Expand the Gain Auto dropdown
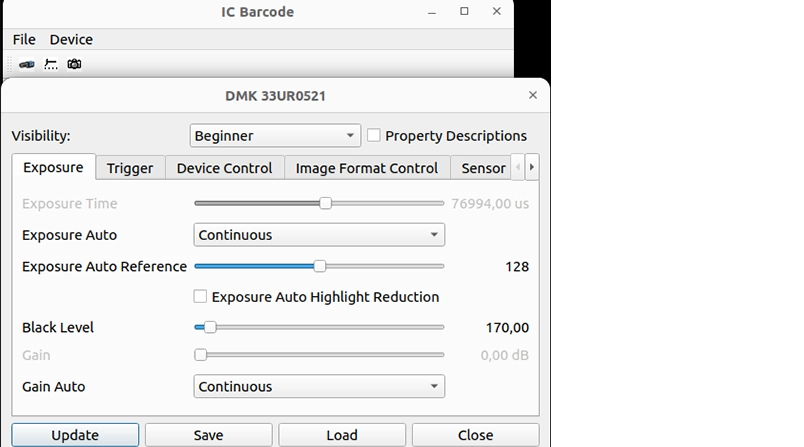The height and width of the screenshot is (447, 804). [318, 386]
